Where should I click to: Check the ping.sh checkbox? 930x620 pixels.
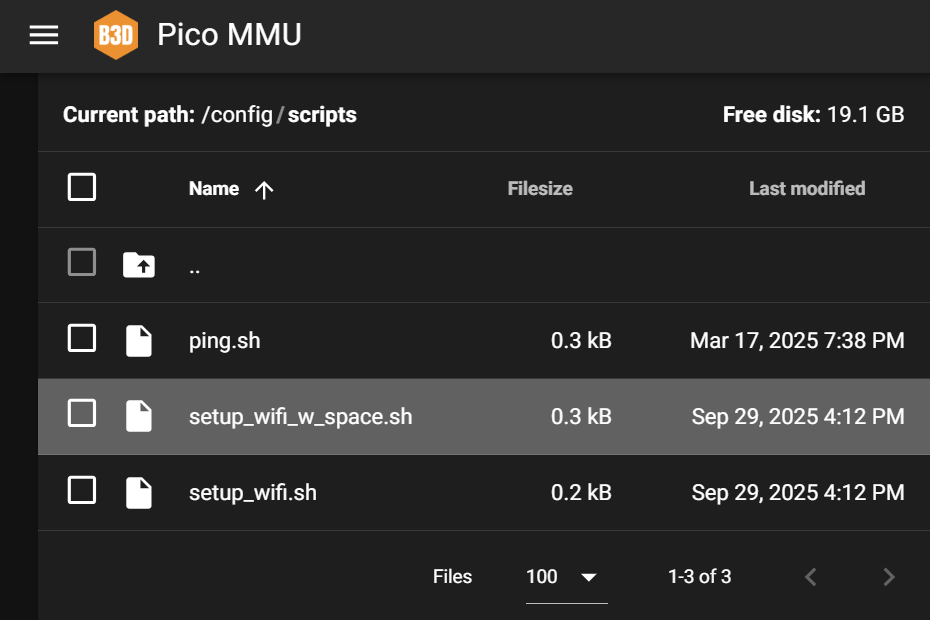coord(82,339)
